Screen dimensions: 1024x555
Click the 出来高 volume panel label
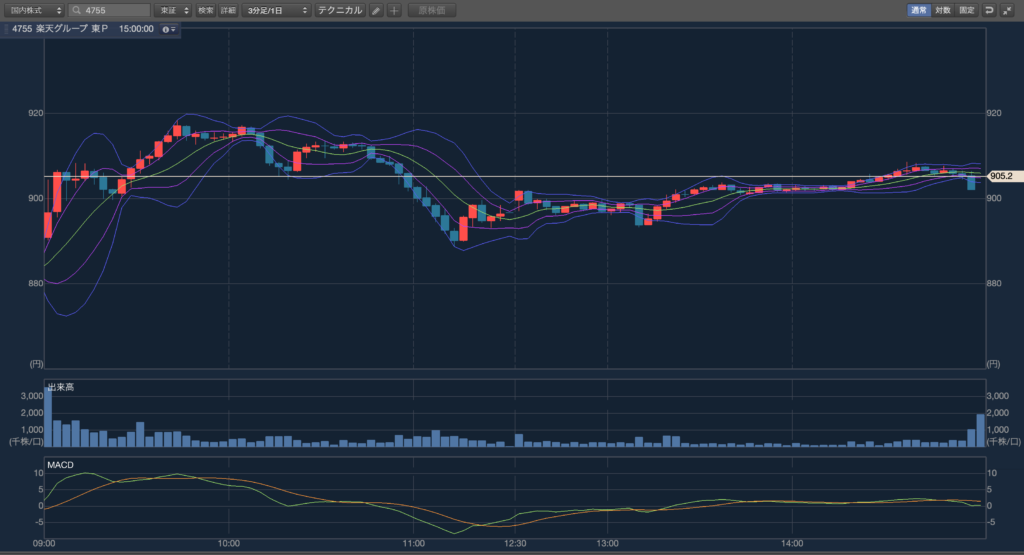click(x=61, y=387)
